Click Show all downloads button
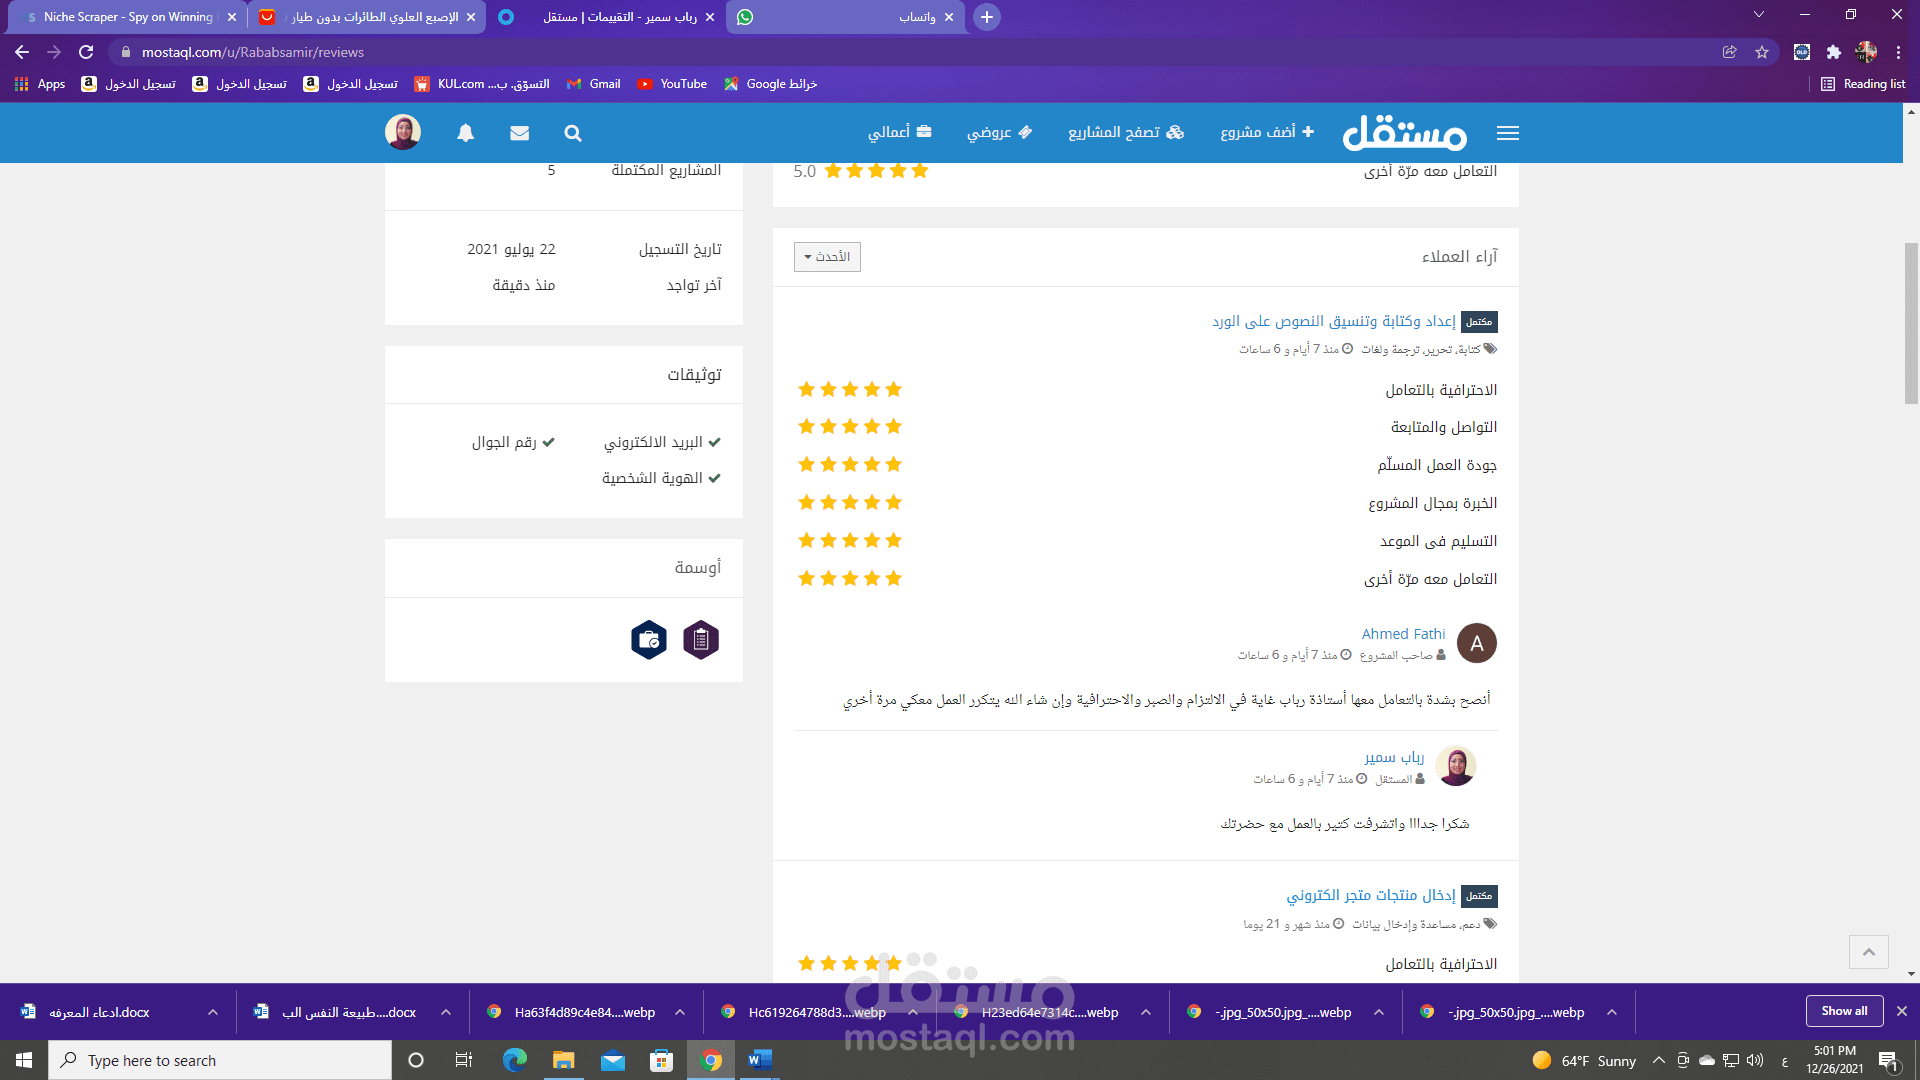Screen dimensions: 1920x1080 pos(1843,1011)
